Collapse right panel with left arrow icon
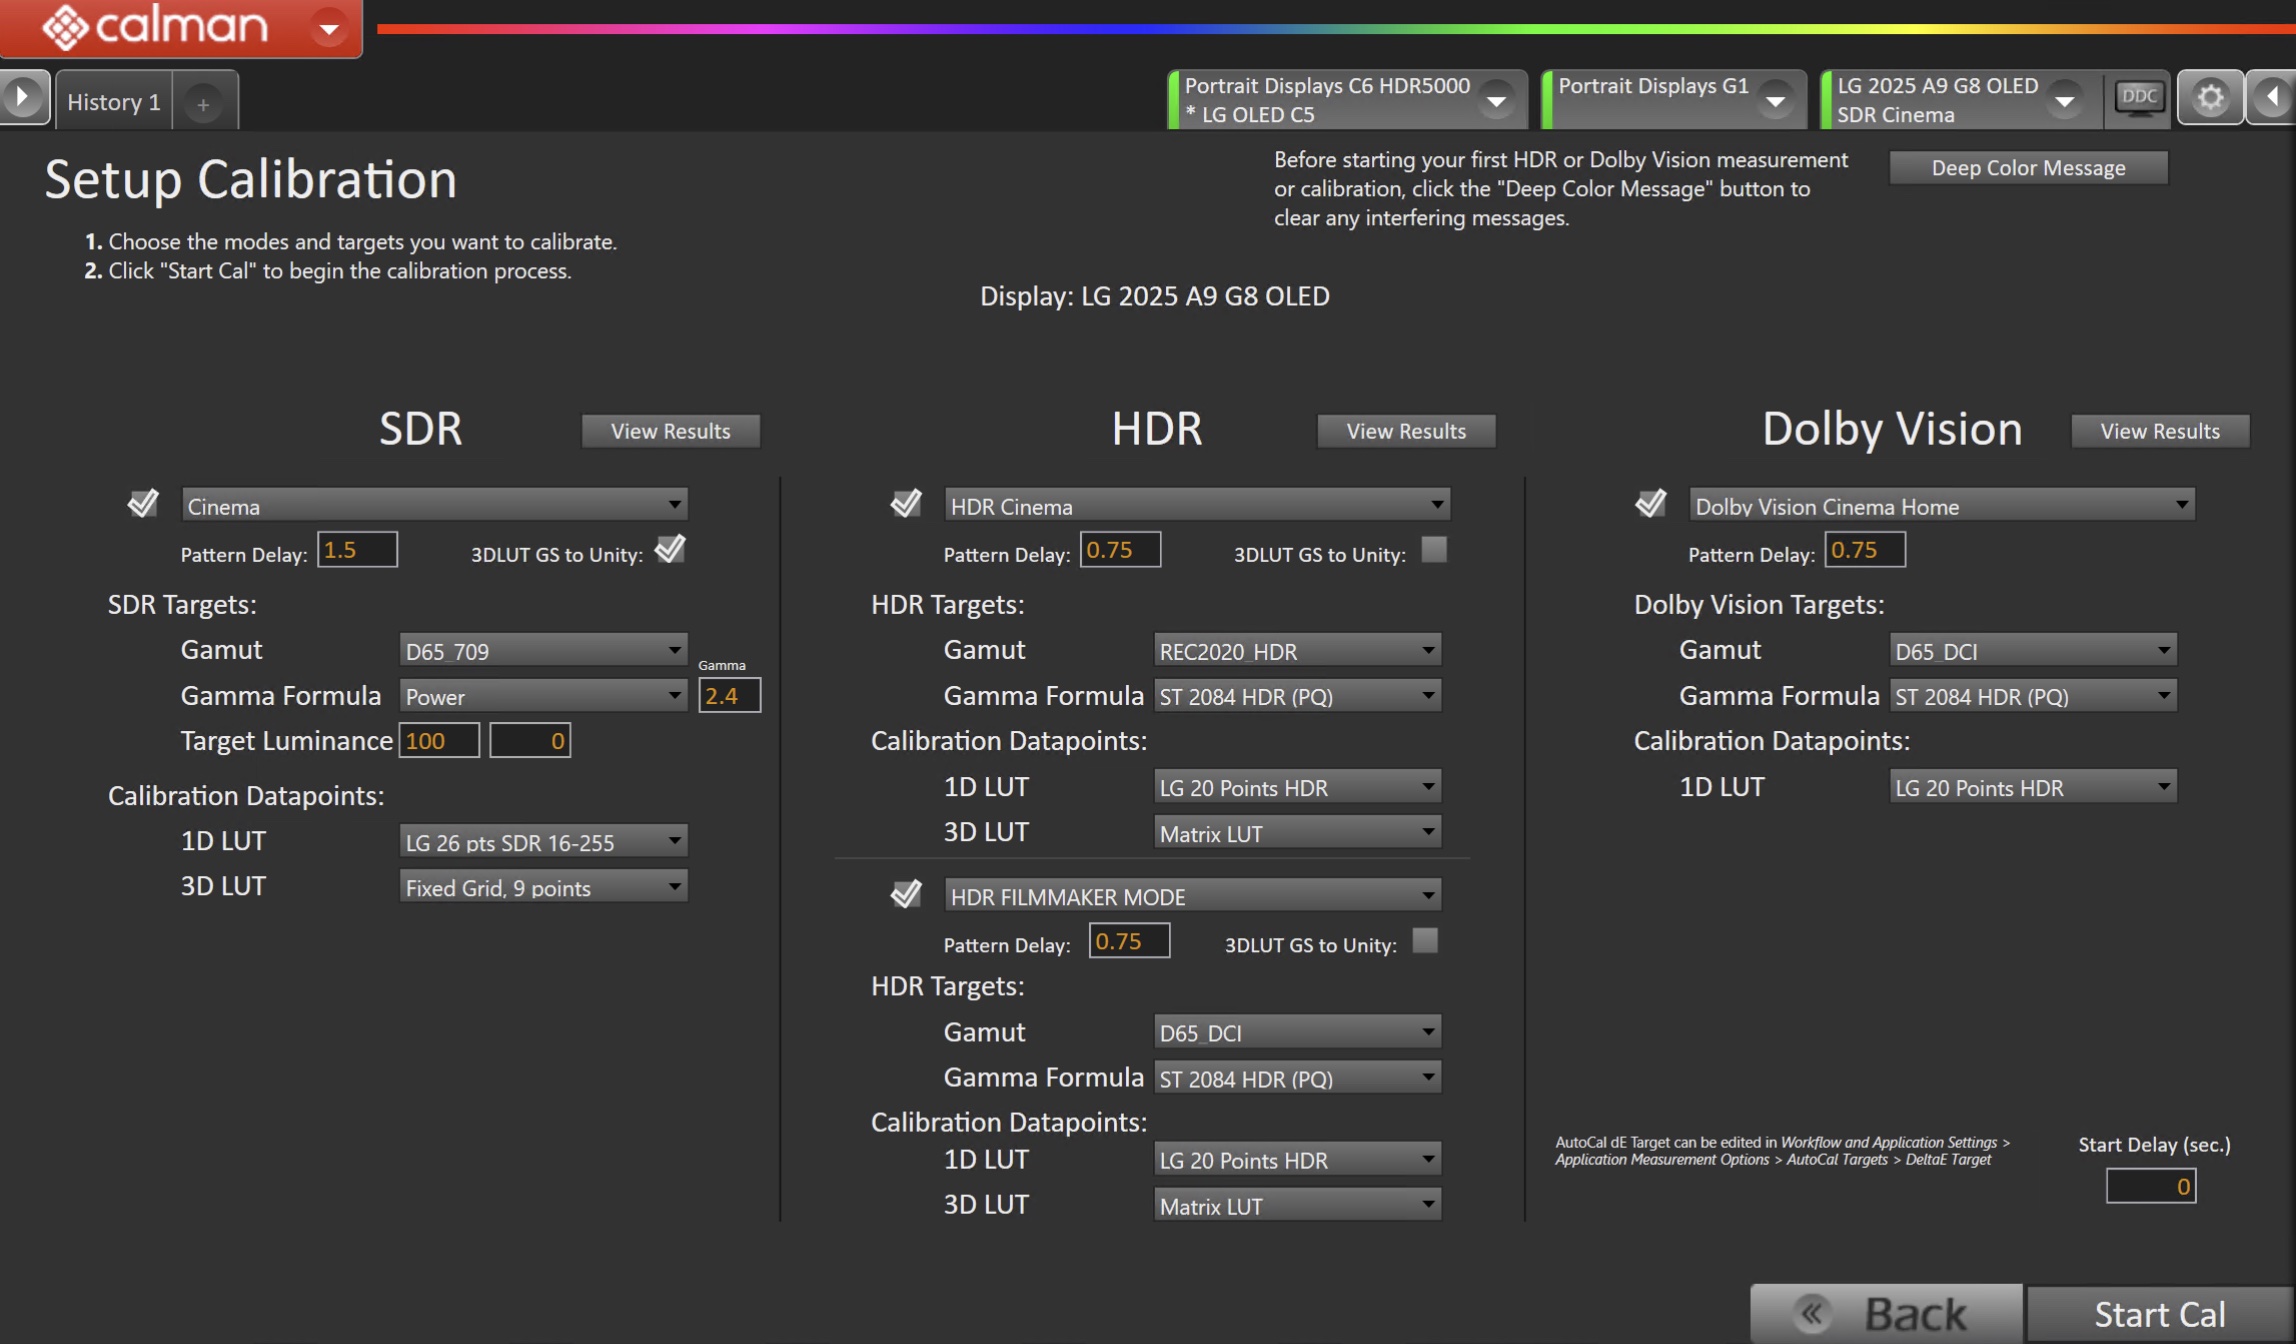The width and height of the screenshot is (2296, 1344). pos(2272,98)
